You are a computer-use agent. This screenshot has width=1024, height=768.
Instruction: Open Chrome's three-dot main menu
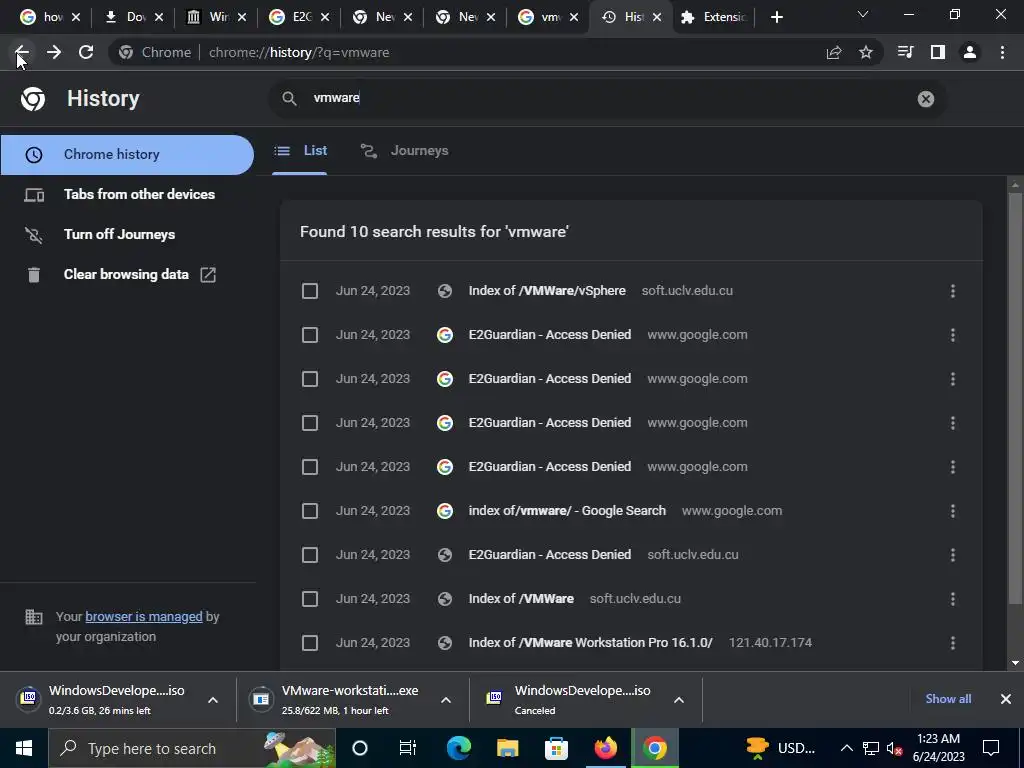[x=1002, y=52]
